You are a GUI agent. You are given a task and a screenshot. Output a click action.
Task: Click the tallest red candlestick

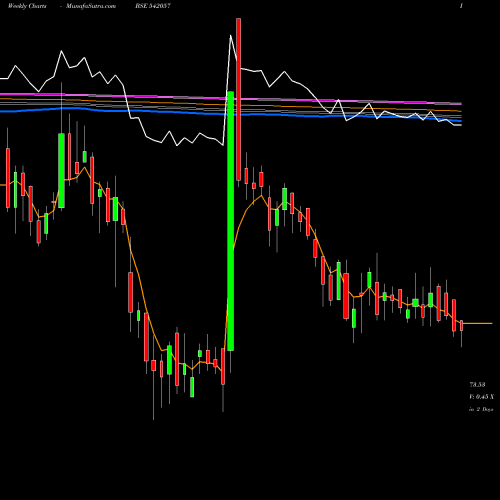click(x=238, y=99)
